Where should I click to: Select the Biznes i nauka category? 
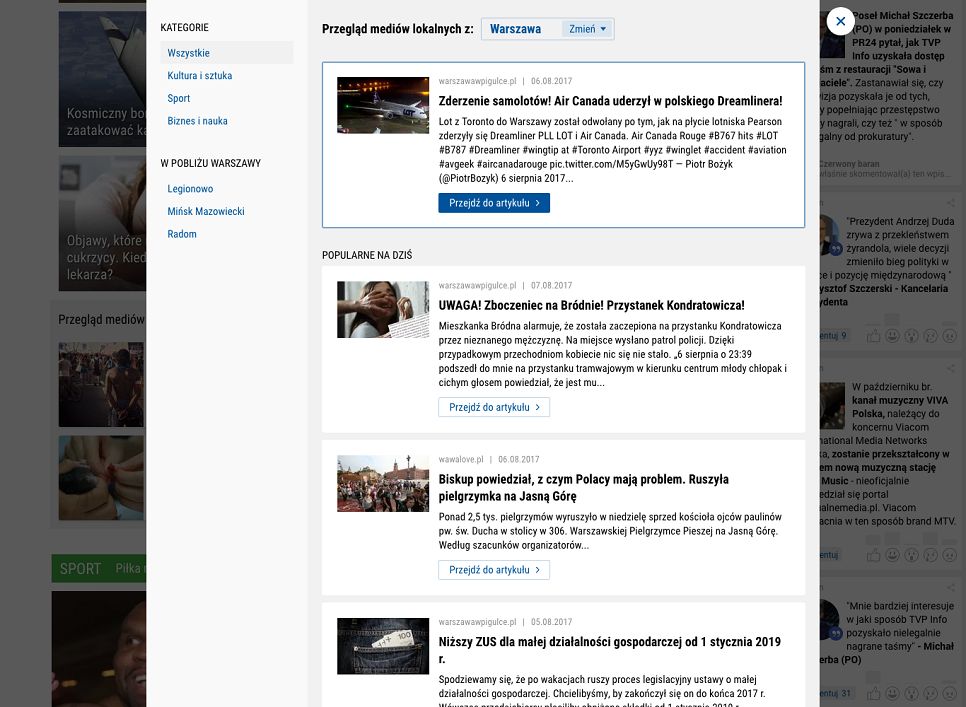(x=197, y=121)
